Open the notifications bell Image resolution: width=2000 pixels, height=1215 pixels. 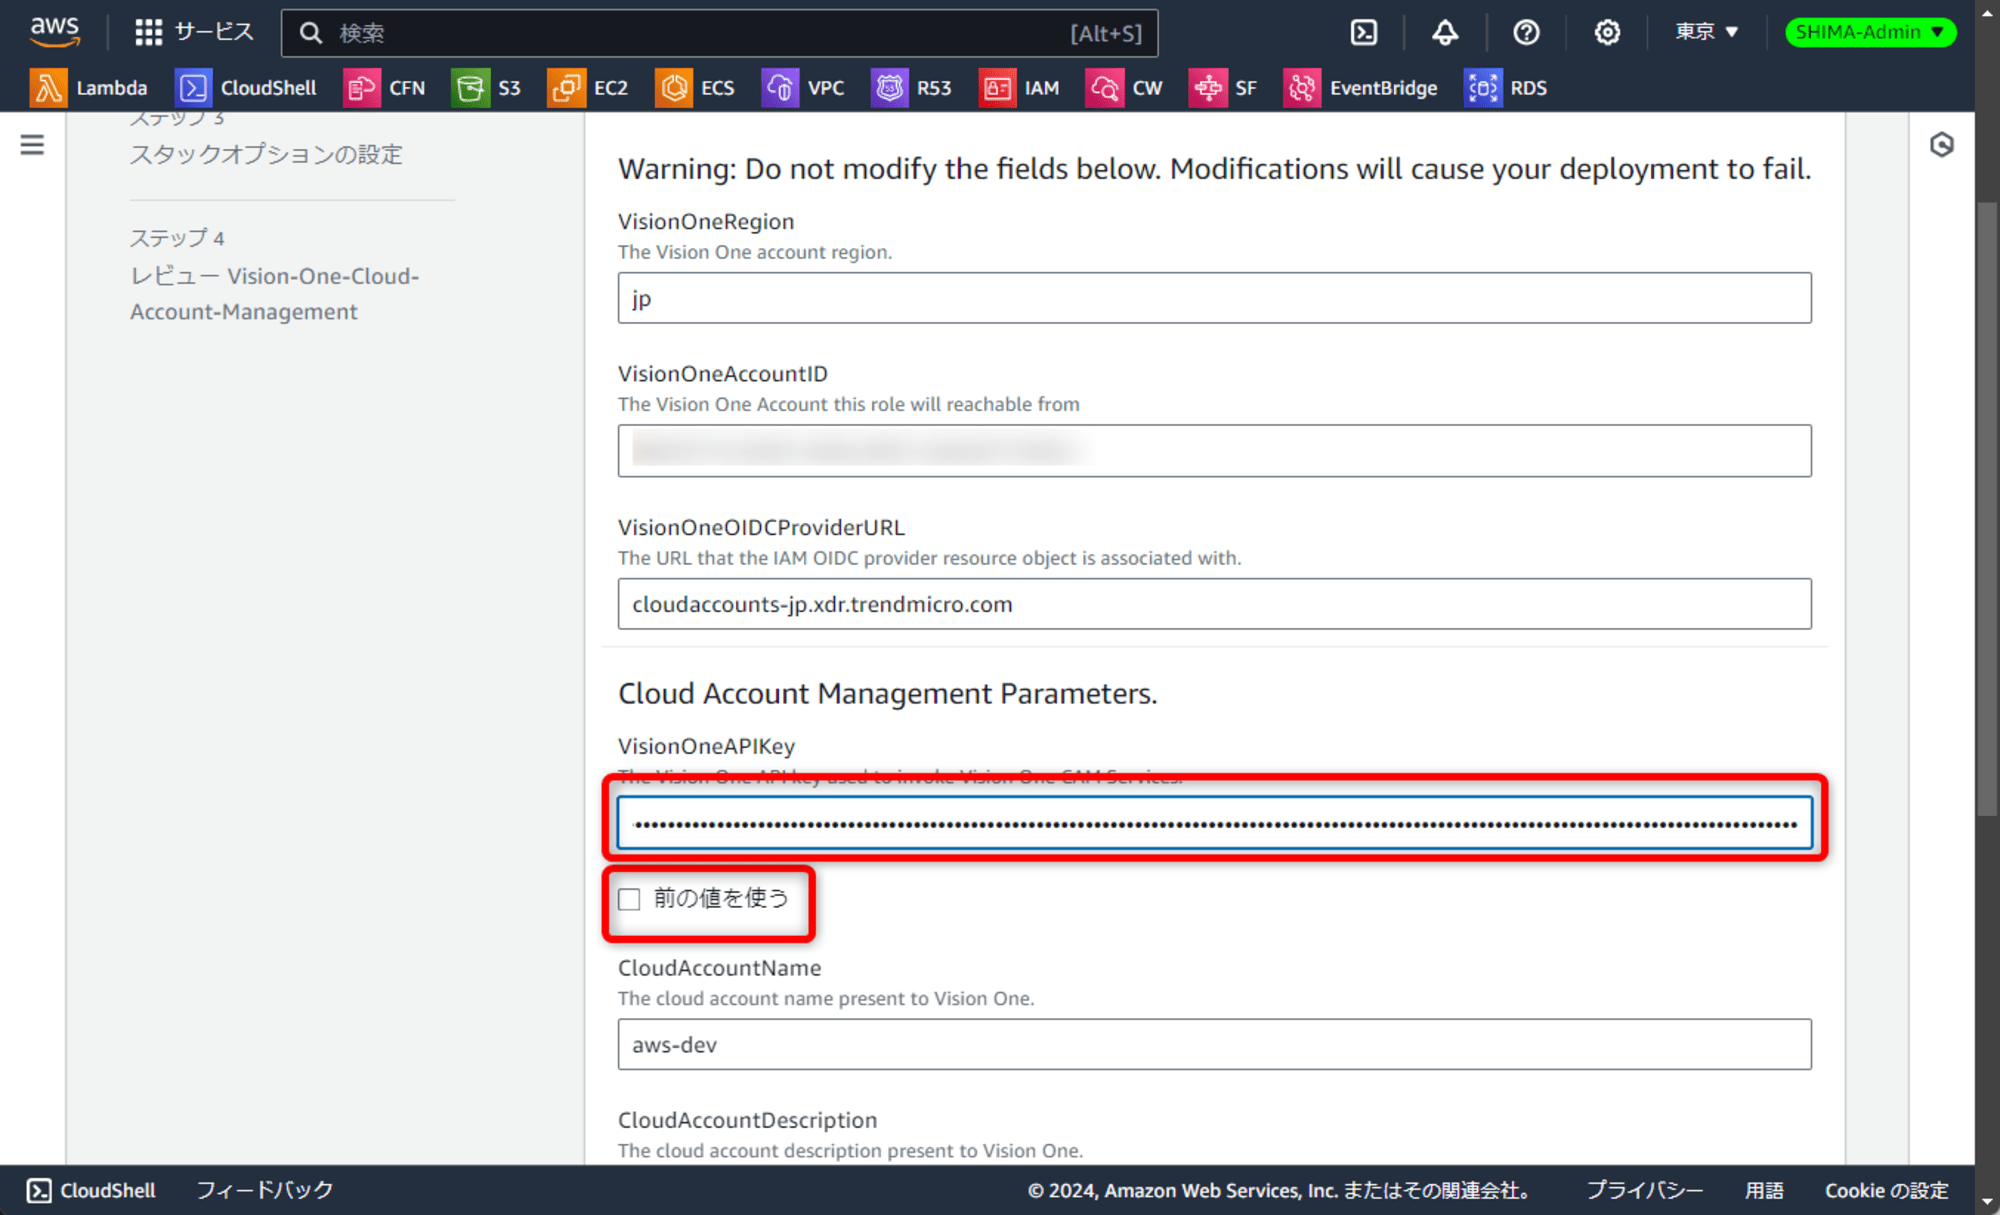(x=1445, y=33)
